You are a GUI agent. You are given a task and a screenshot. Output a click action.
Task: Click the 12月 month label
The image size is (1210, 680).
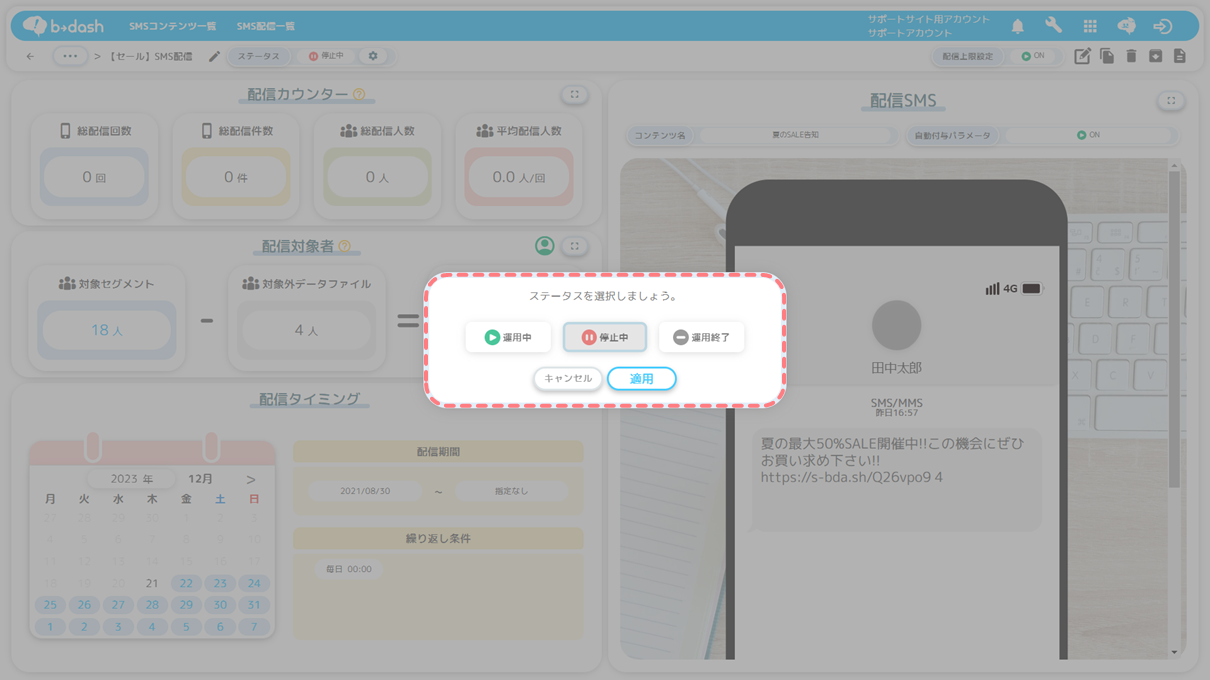(x=201, y=479)
